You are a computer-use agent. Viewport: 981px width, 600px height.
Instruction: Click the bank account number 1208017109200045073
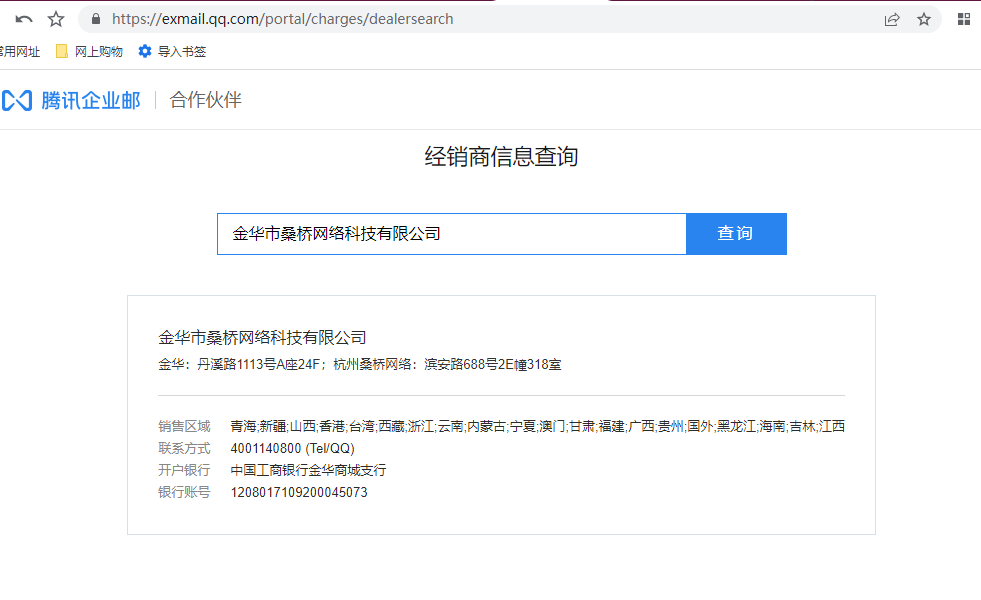[299, 492]
